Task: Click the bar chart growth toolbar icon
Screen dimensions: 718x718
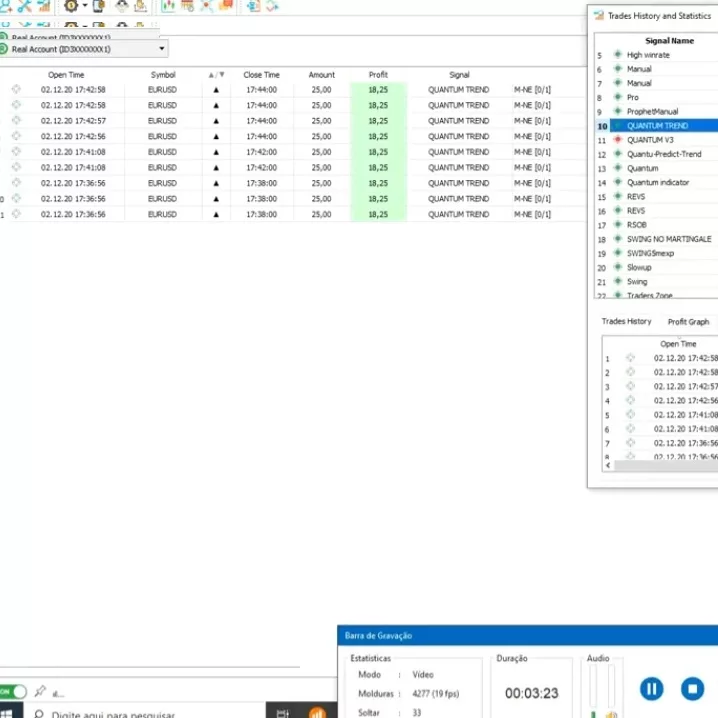Action: [x=44, y=5]
